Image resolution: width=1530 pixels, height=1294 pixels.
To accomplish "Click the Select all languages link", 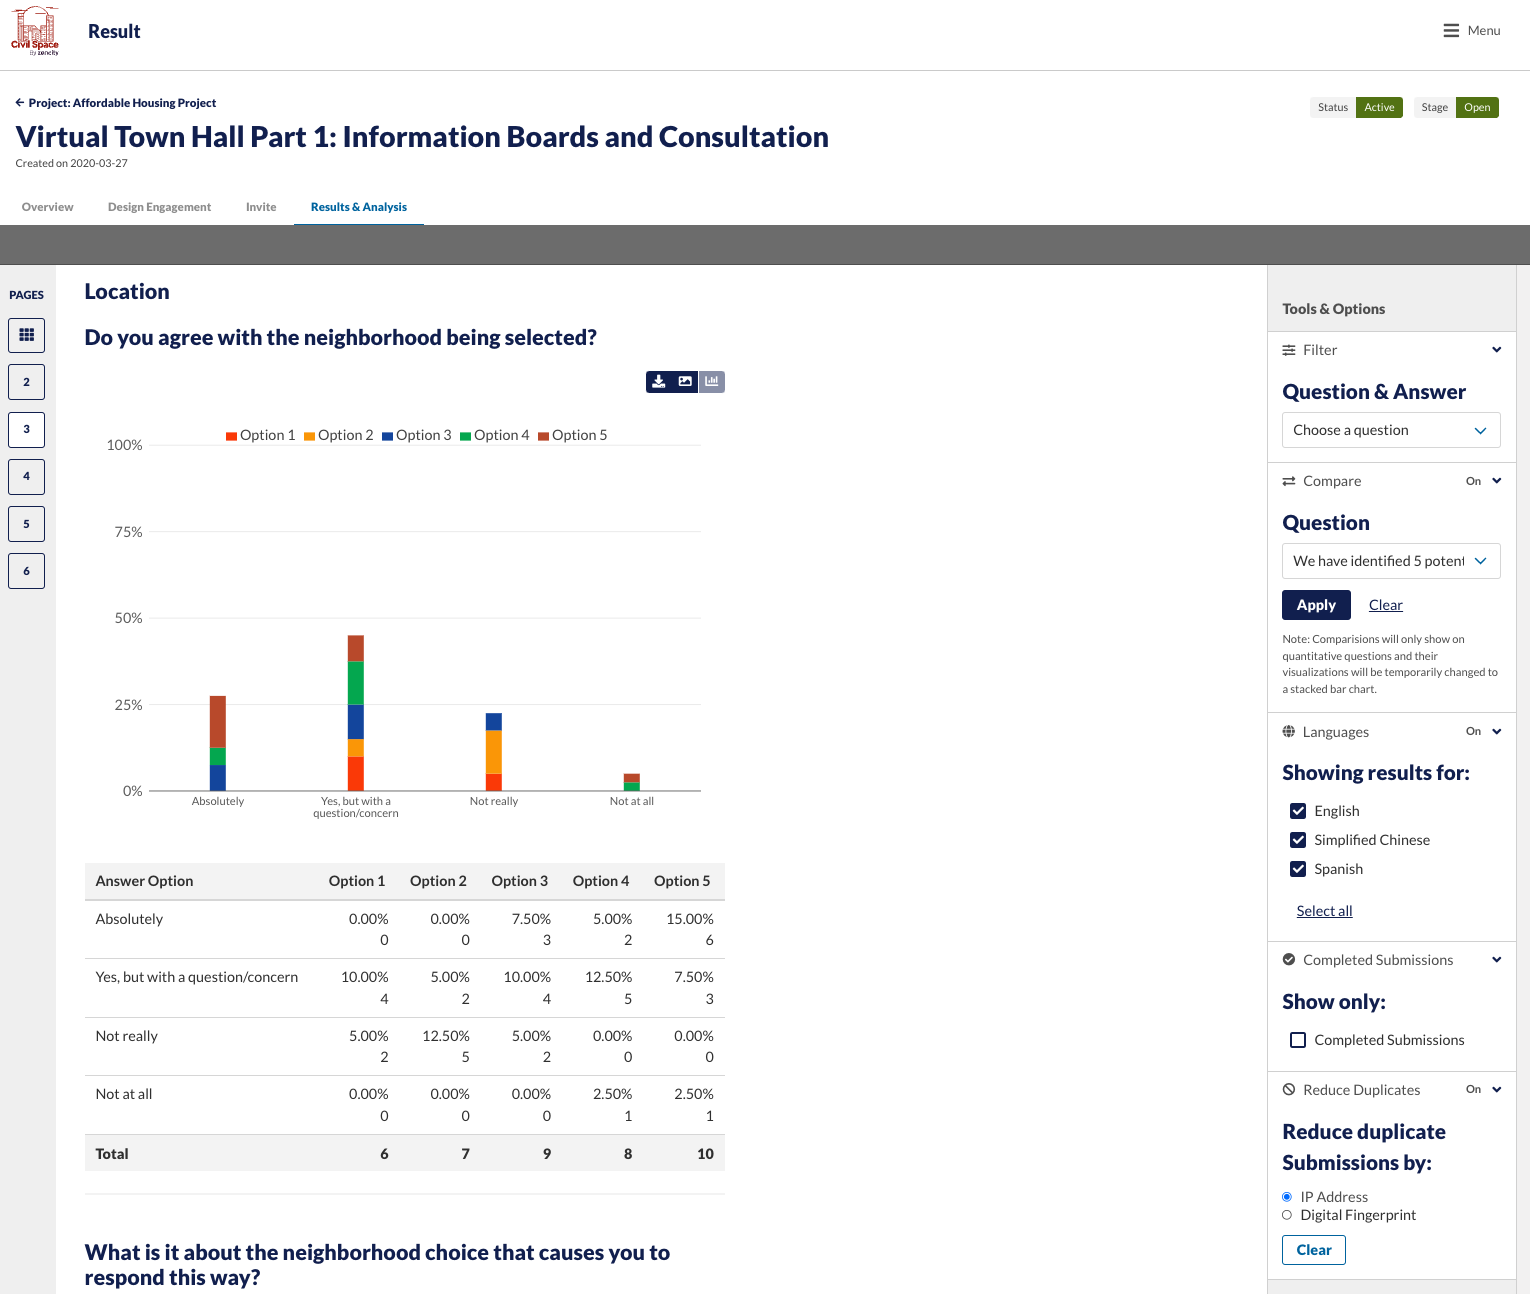I will coord(1324,911).
